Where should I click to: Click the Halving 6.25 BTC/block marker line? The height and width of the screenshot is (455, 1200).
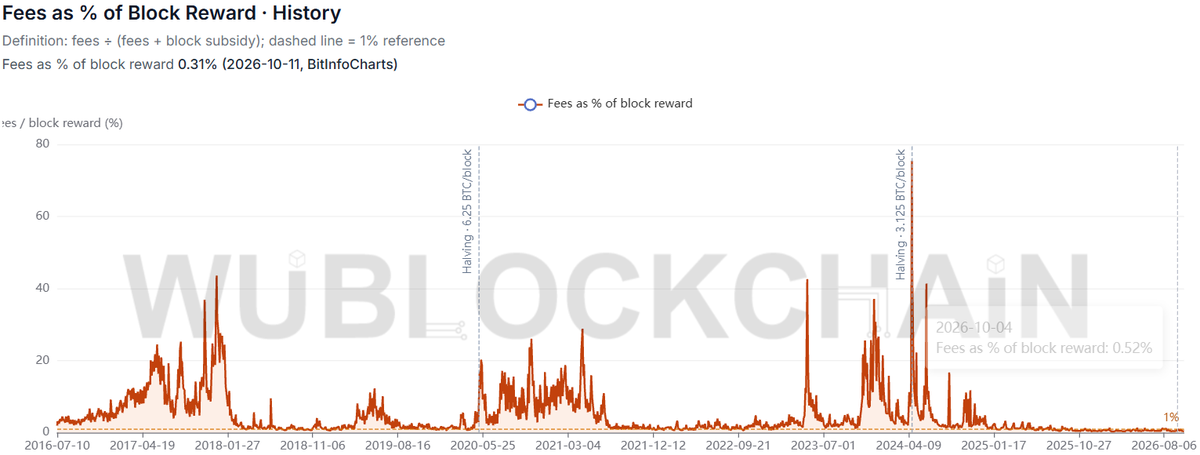[479, 288]
